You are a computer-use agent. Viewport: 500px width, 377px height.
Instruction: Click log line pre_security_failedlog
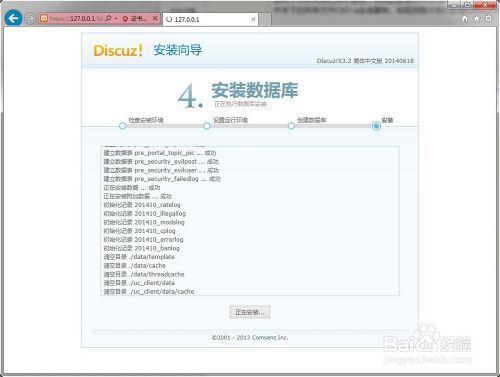(x=162, y=179)
